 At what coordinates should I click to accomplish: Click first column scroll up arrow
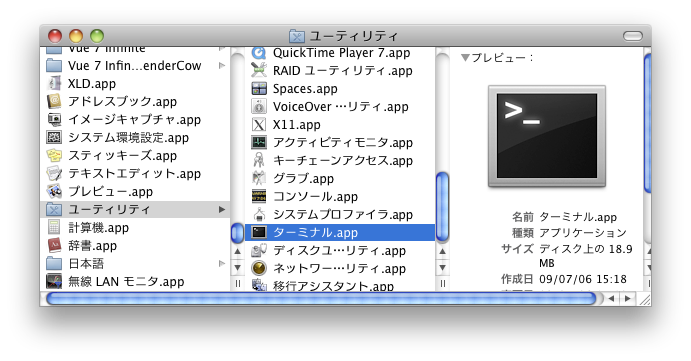point(238,252)
